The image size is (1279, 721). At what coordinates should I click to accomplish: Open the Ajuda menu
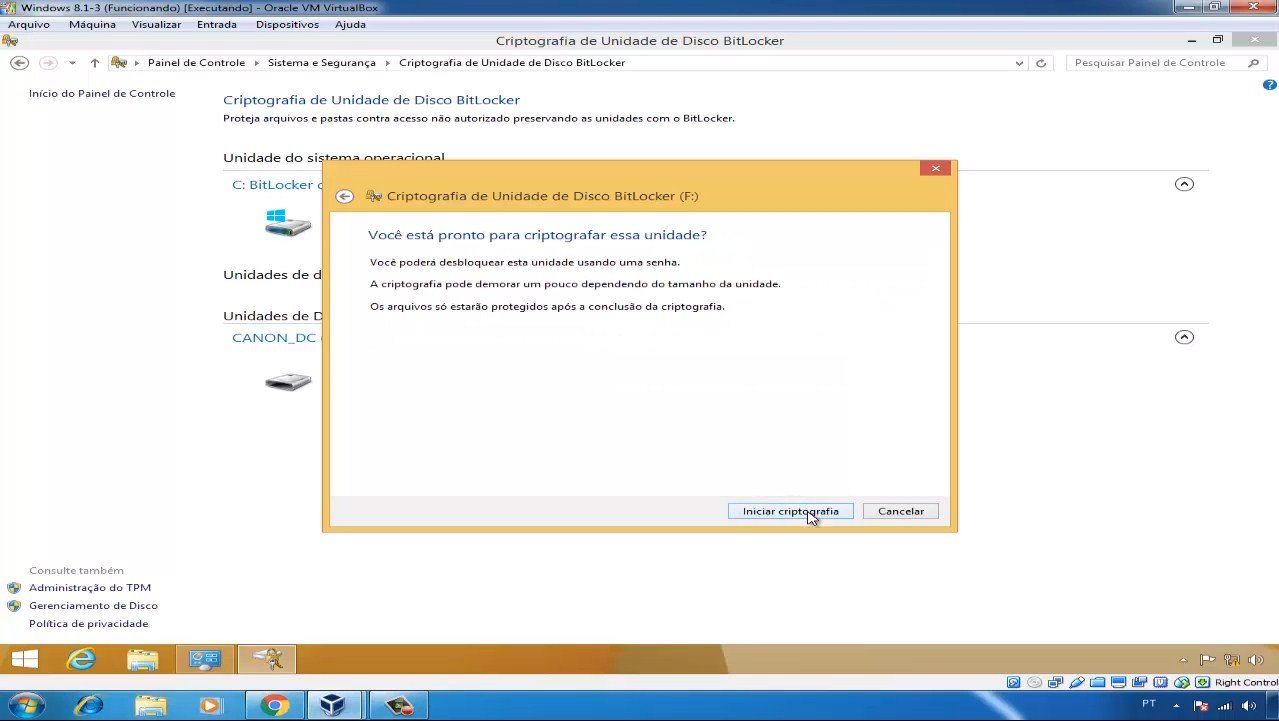tap(350, 24)
